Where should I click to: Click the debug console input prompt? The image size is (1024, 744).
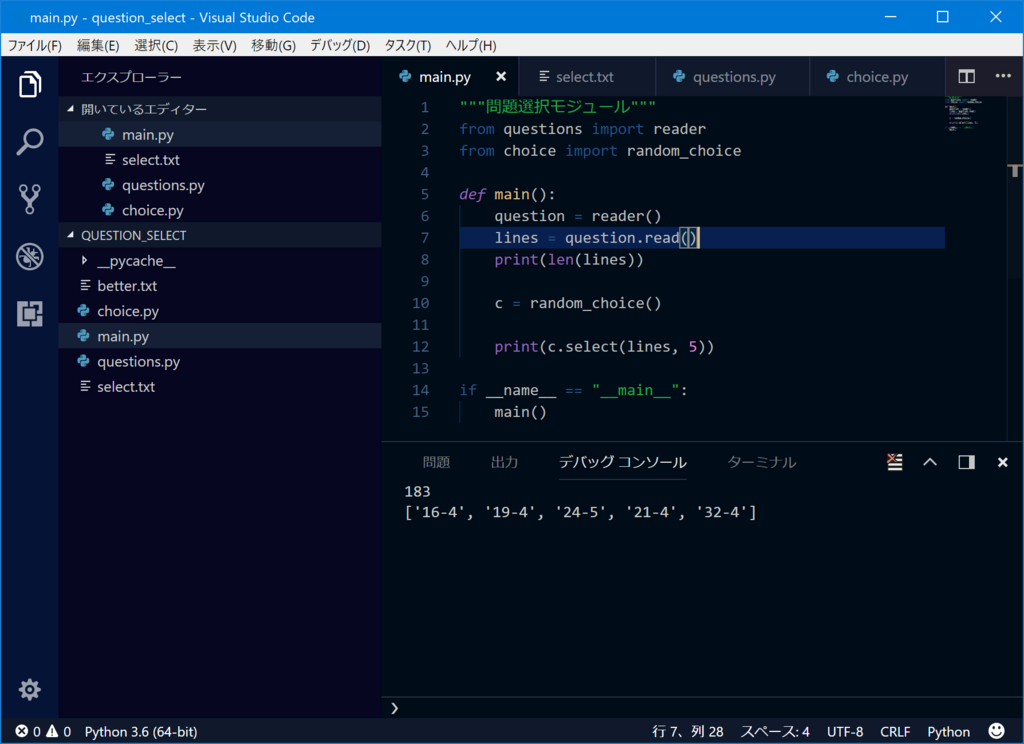[x=703, y=708]
